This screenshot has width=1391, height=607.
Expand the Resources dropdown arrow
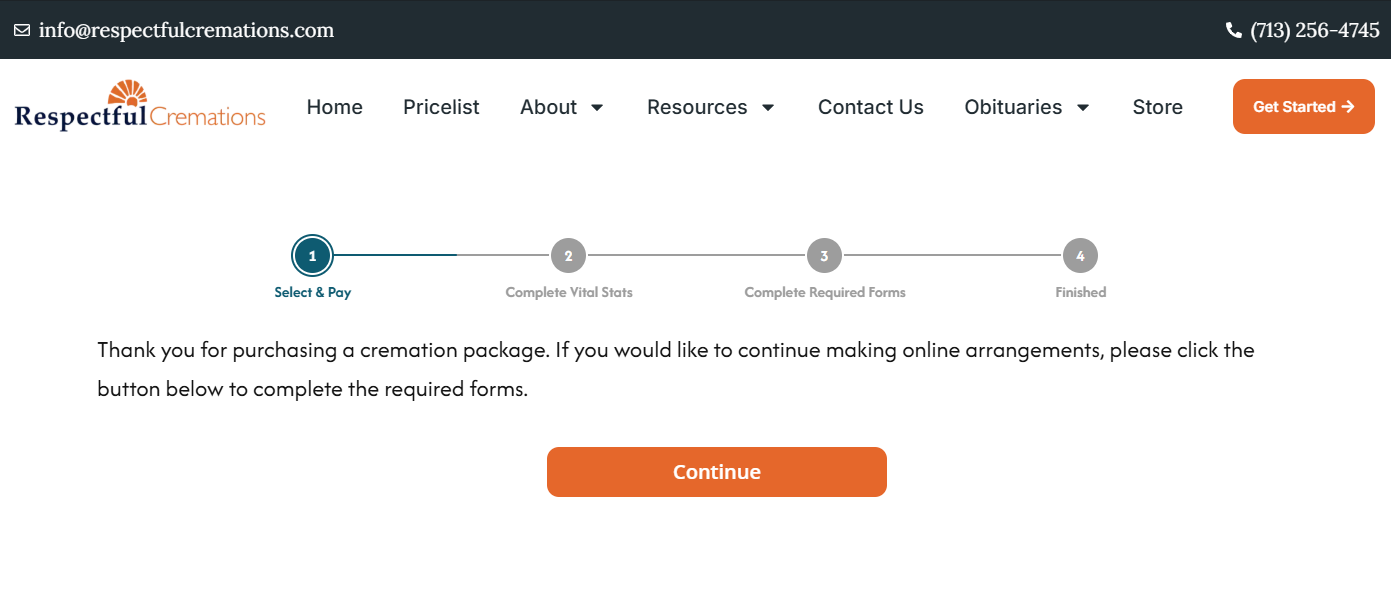pyautogui.click(x=768, y=108)
